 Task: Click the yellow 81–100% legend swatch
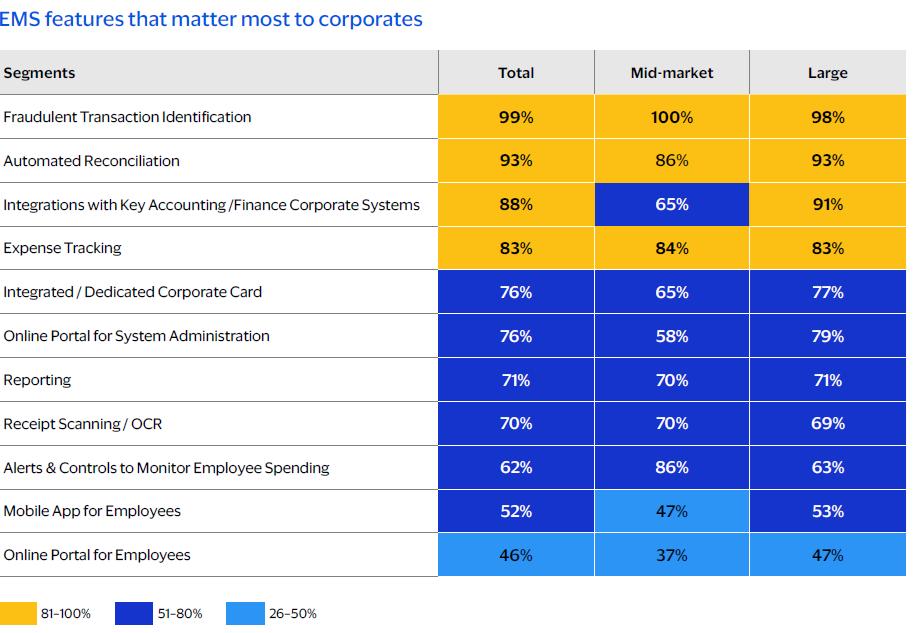click(x=17, y=613)
